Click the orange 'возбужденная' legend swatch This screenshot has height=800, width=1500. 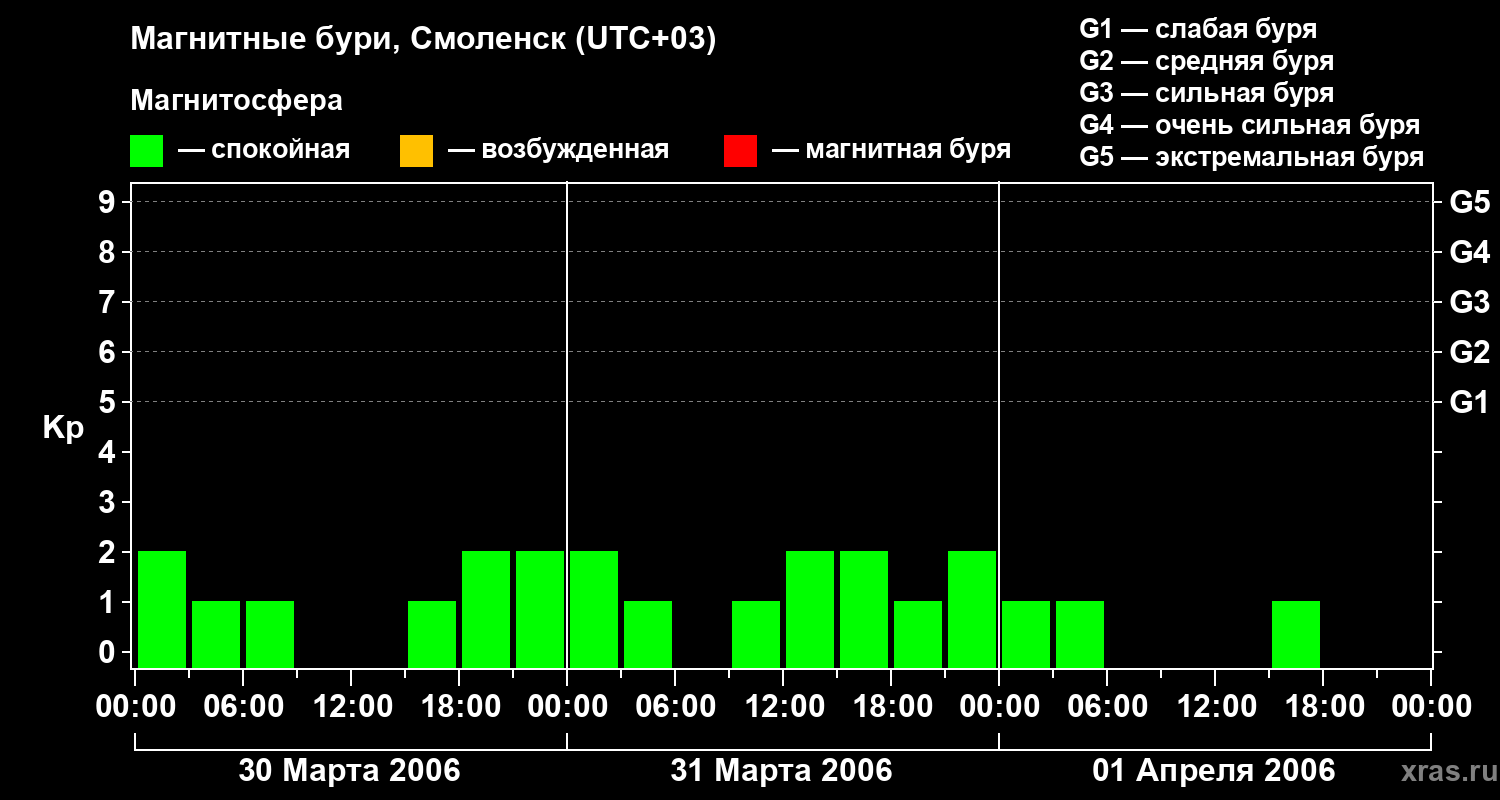(416, 151)
